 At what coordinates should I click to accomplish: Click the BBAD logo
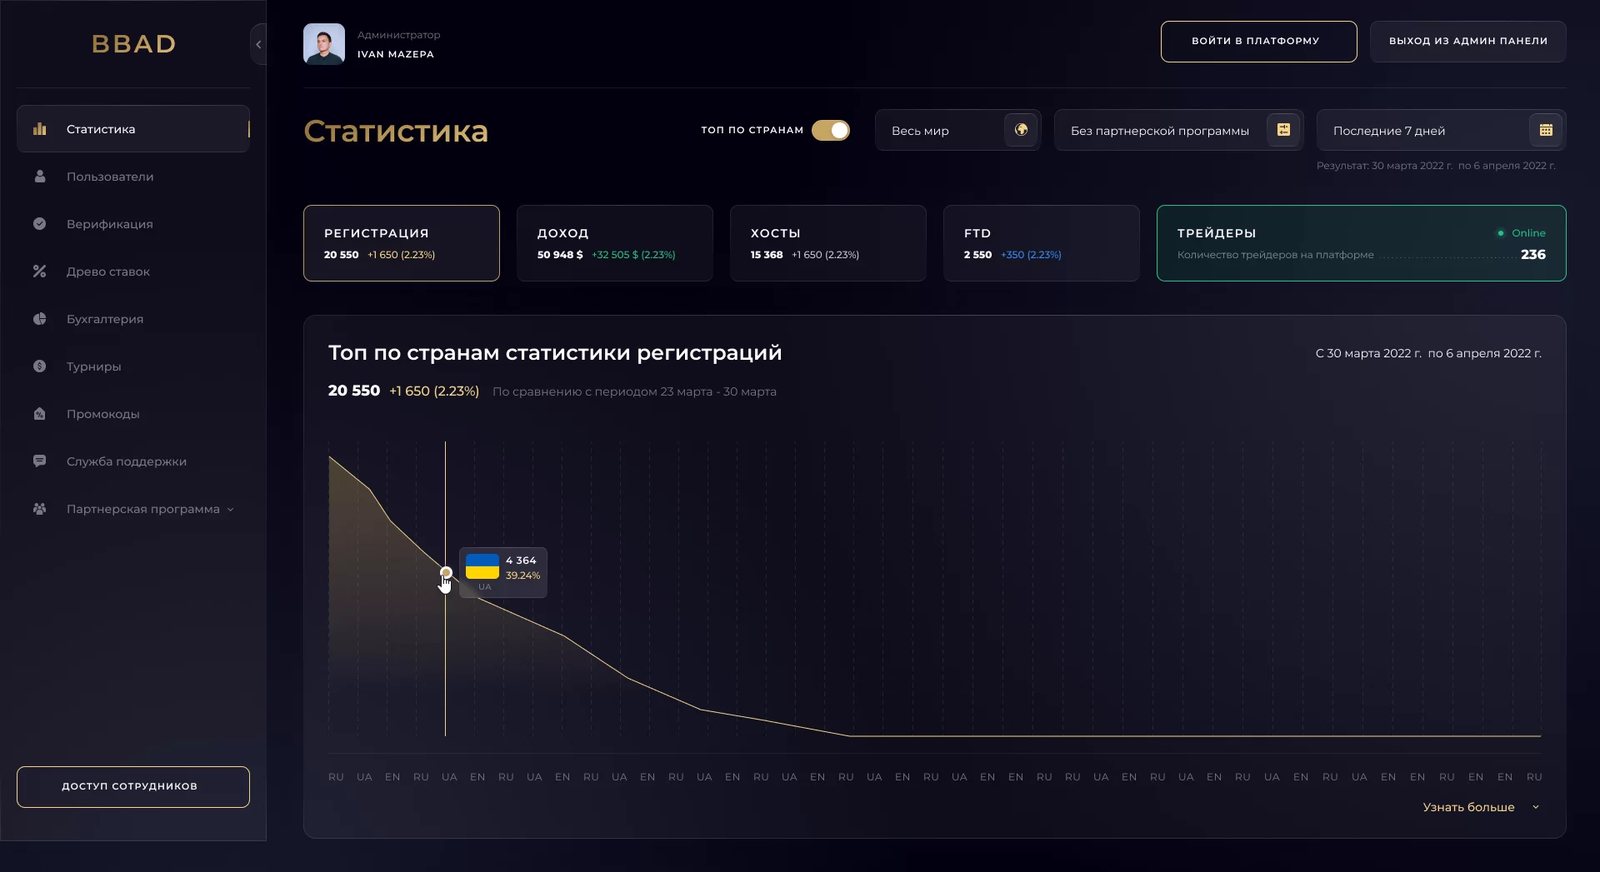[134, 44]
